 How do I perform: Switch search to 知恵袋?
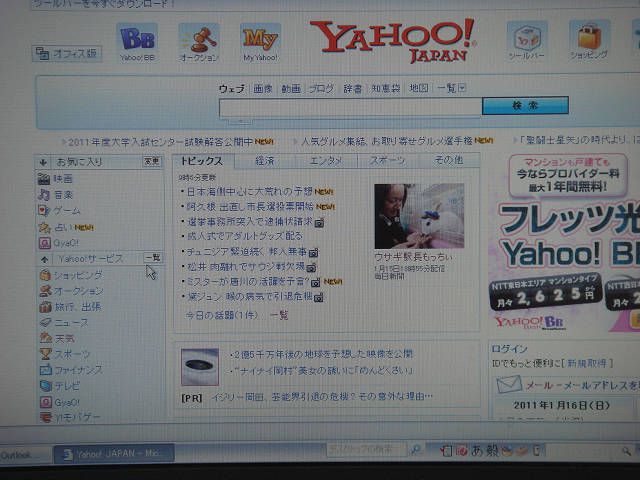tap(386, 88)
